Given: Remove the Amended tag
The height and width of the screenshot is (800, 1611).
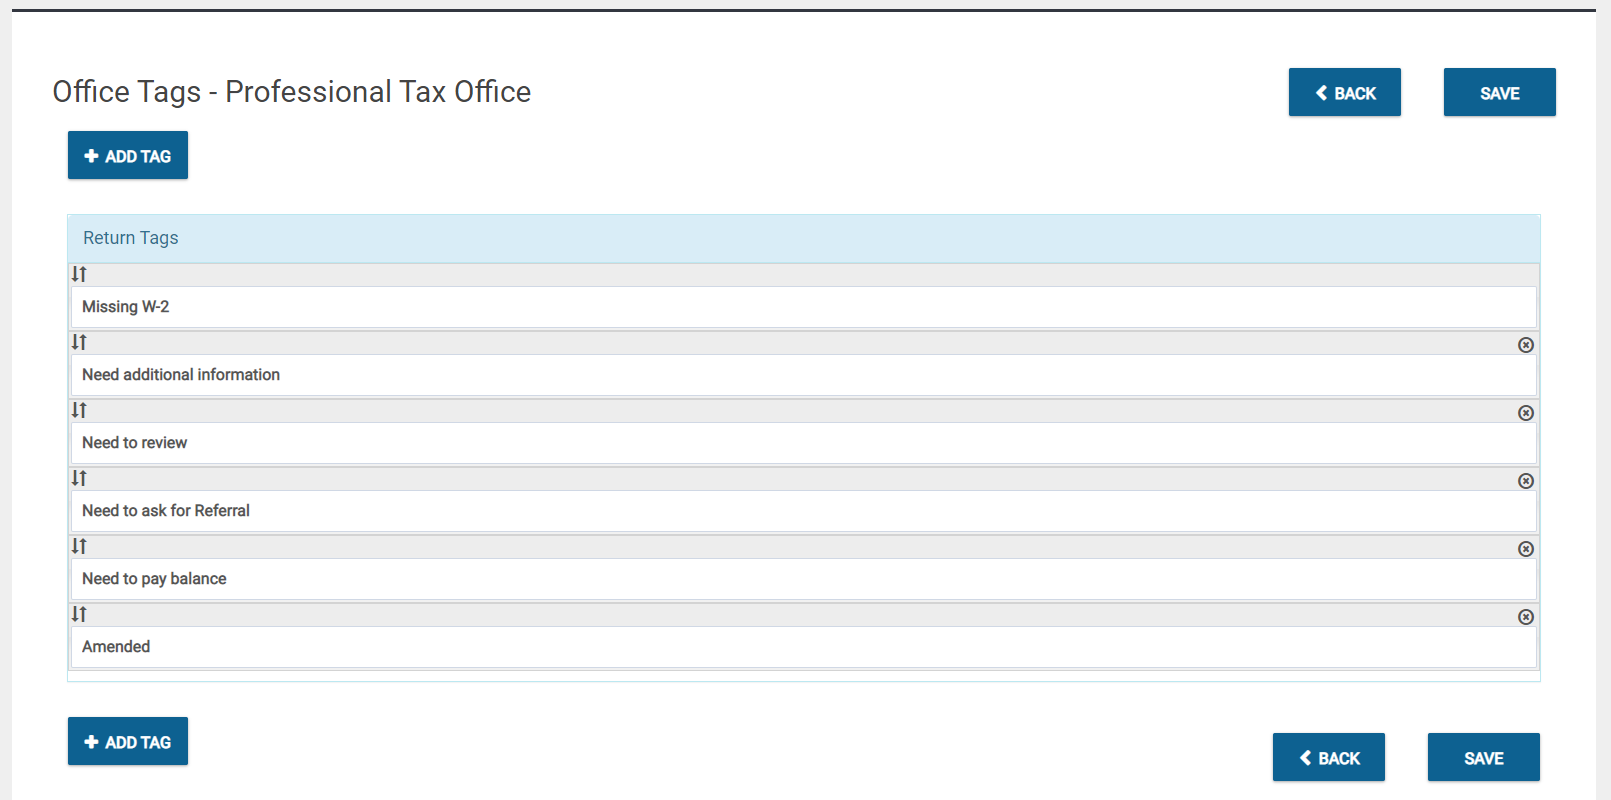Looking at the screenshot, I should [x=1525, y=616].
